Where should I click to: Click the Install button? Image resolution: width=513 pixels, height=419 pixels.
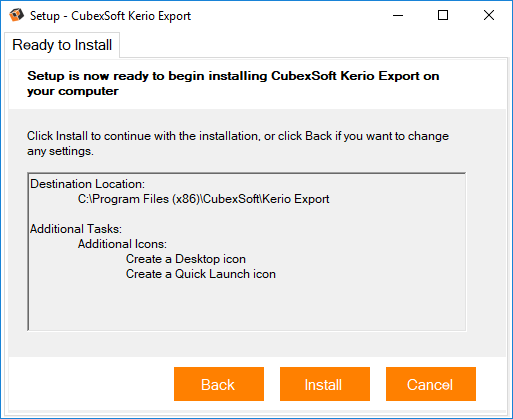(x=325, y=384)
